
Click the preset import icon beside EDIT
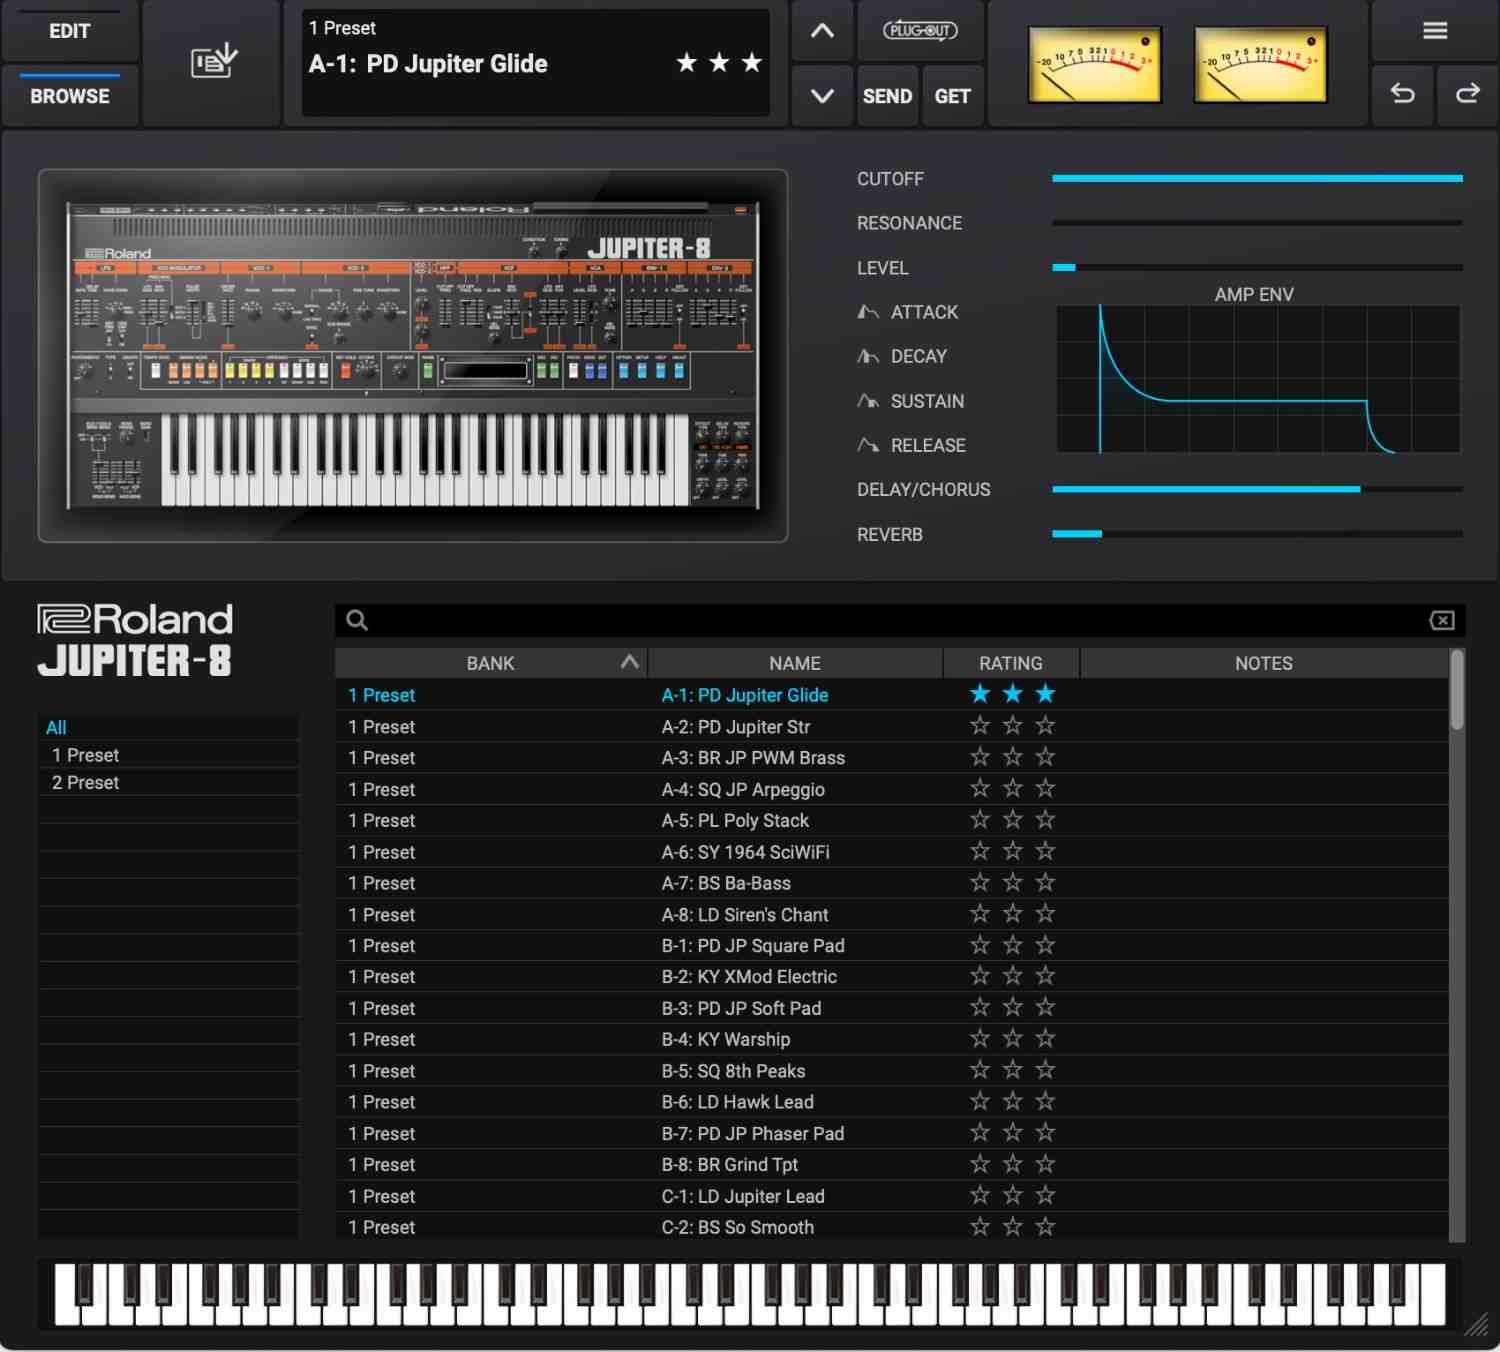211,60
